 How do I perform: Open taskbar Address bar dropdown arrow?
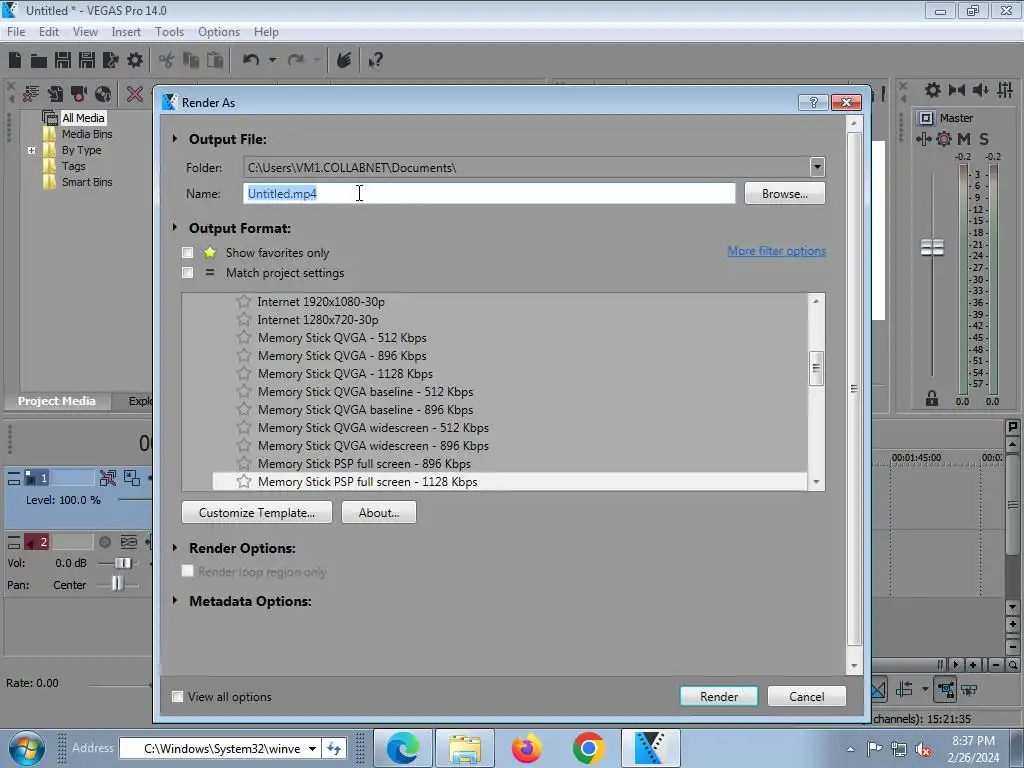[313, 748]
